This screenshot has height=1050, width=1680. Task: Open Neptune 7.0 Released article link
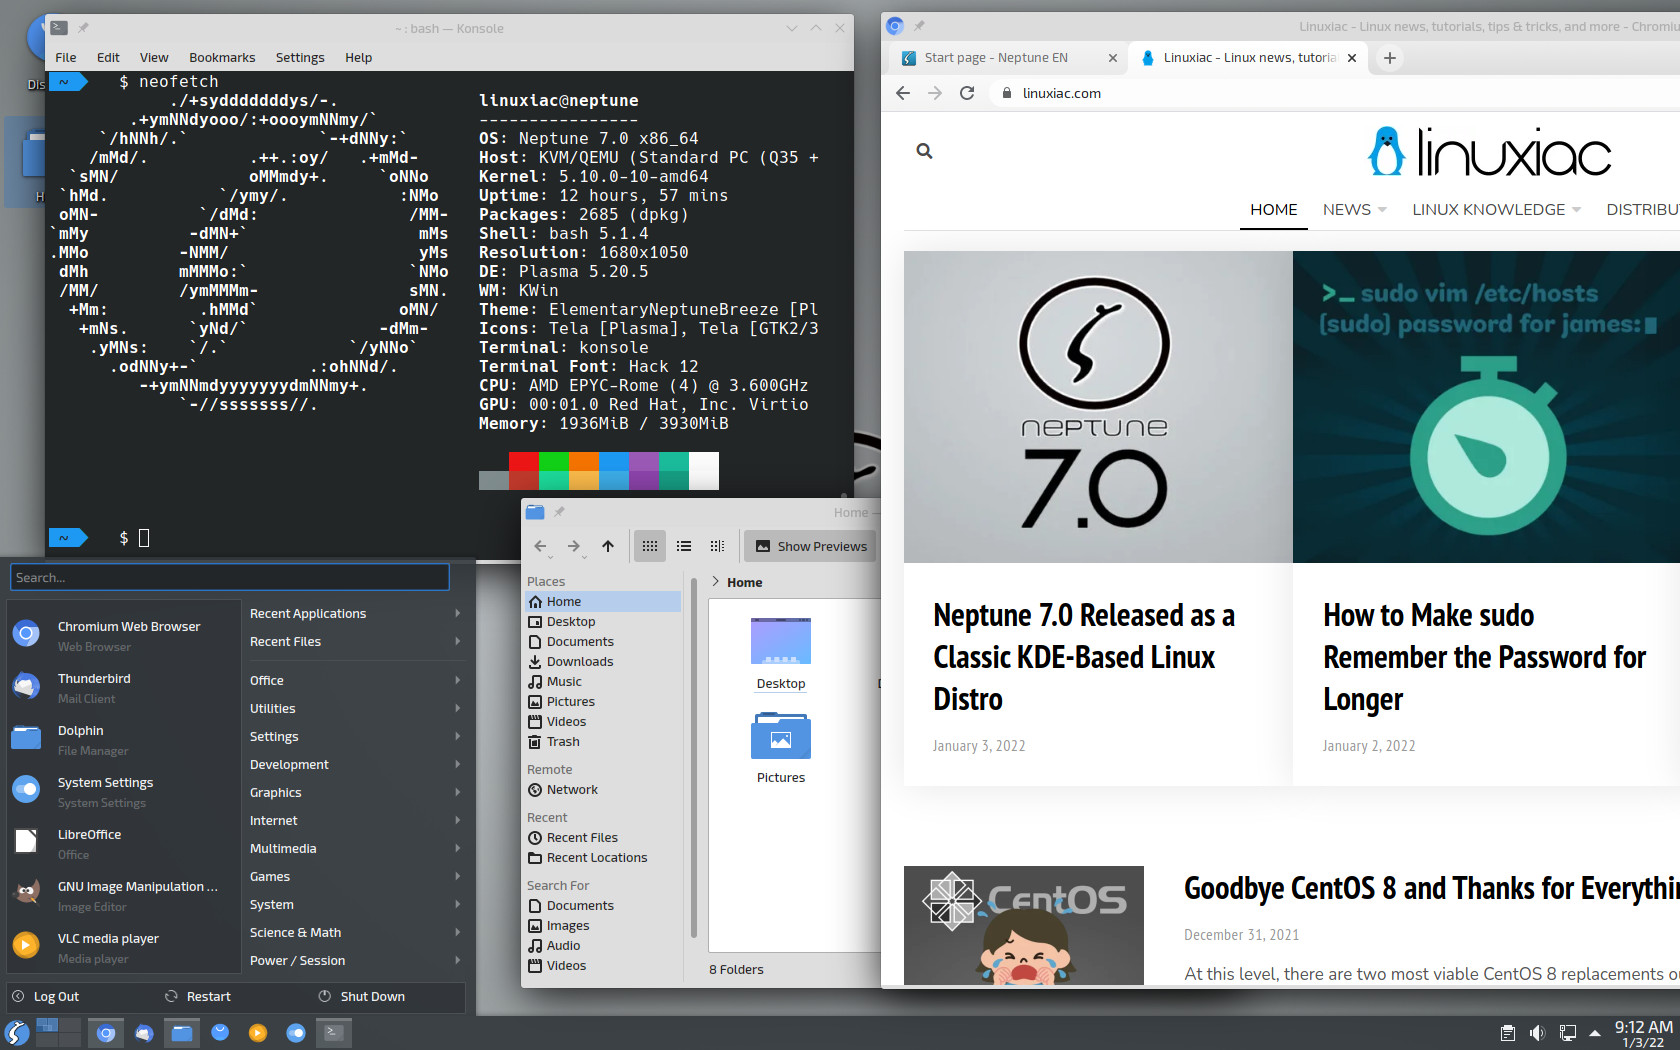click(x=1084, y=657)
